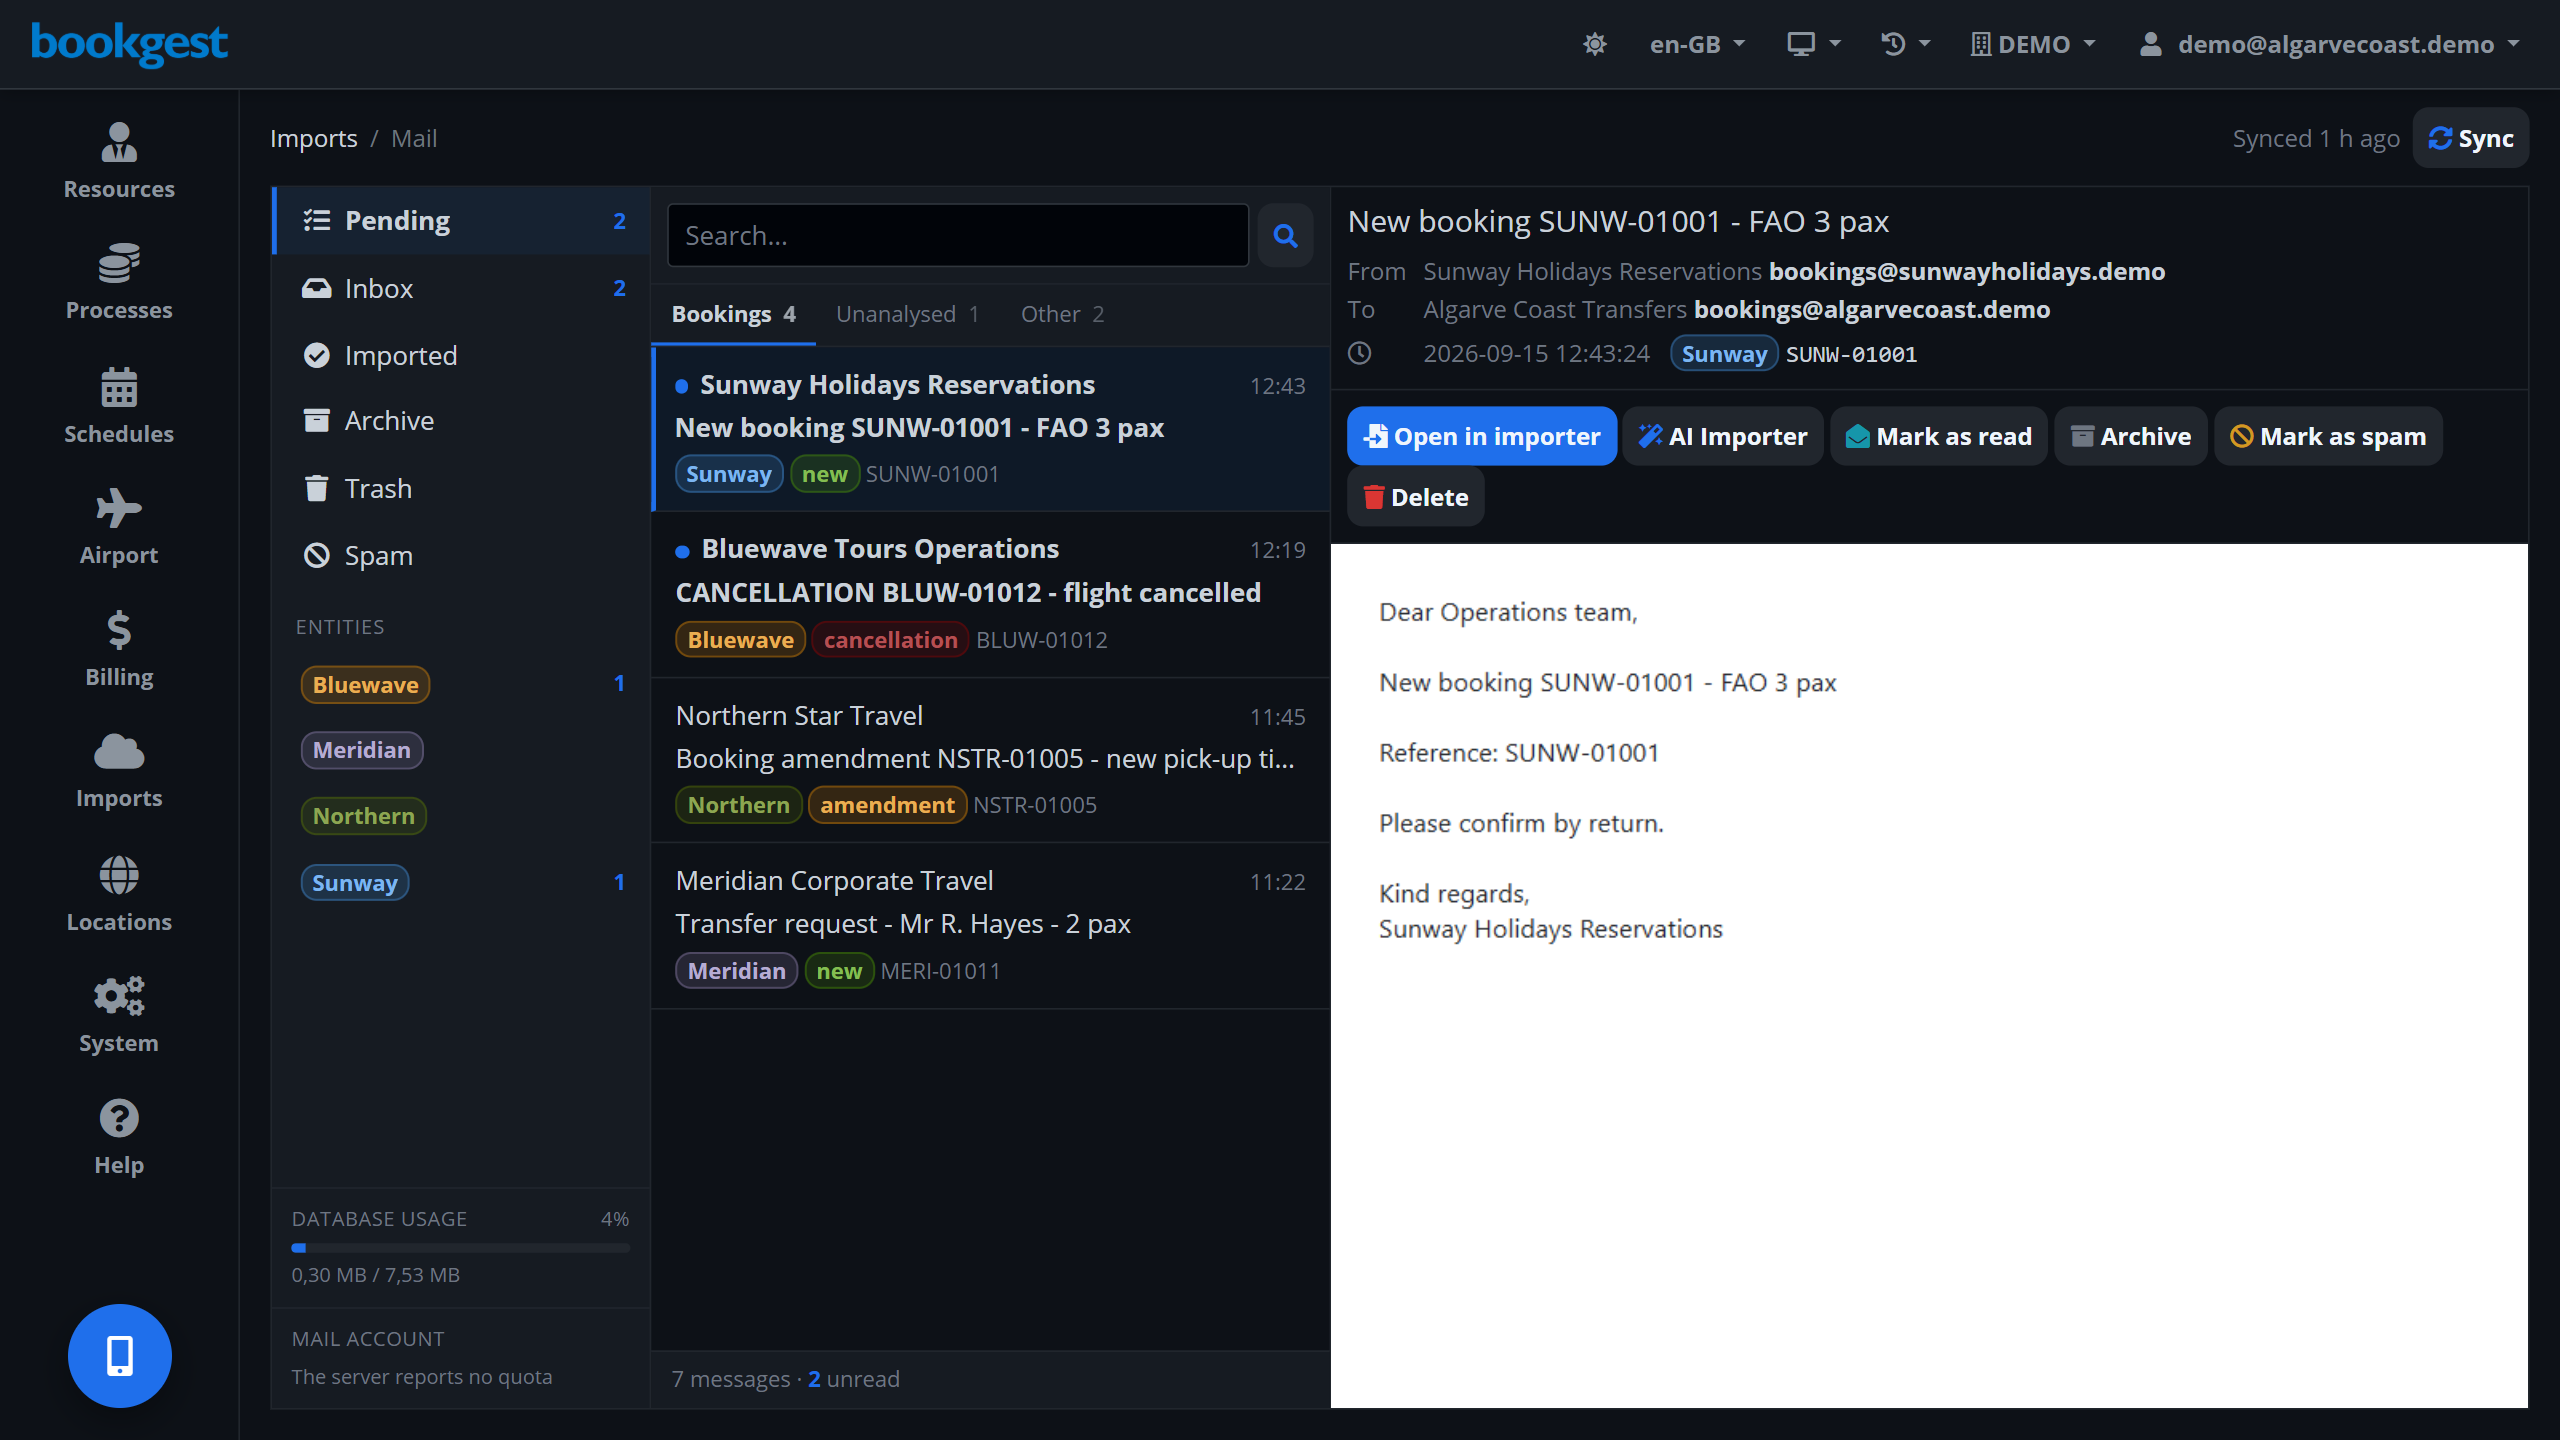Viewport: 2560px width, 1440px height.
Task: Open the Locations globe icon
Action: [x=119, y=875]
